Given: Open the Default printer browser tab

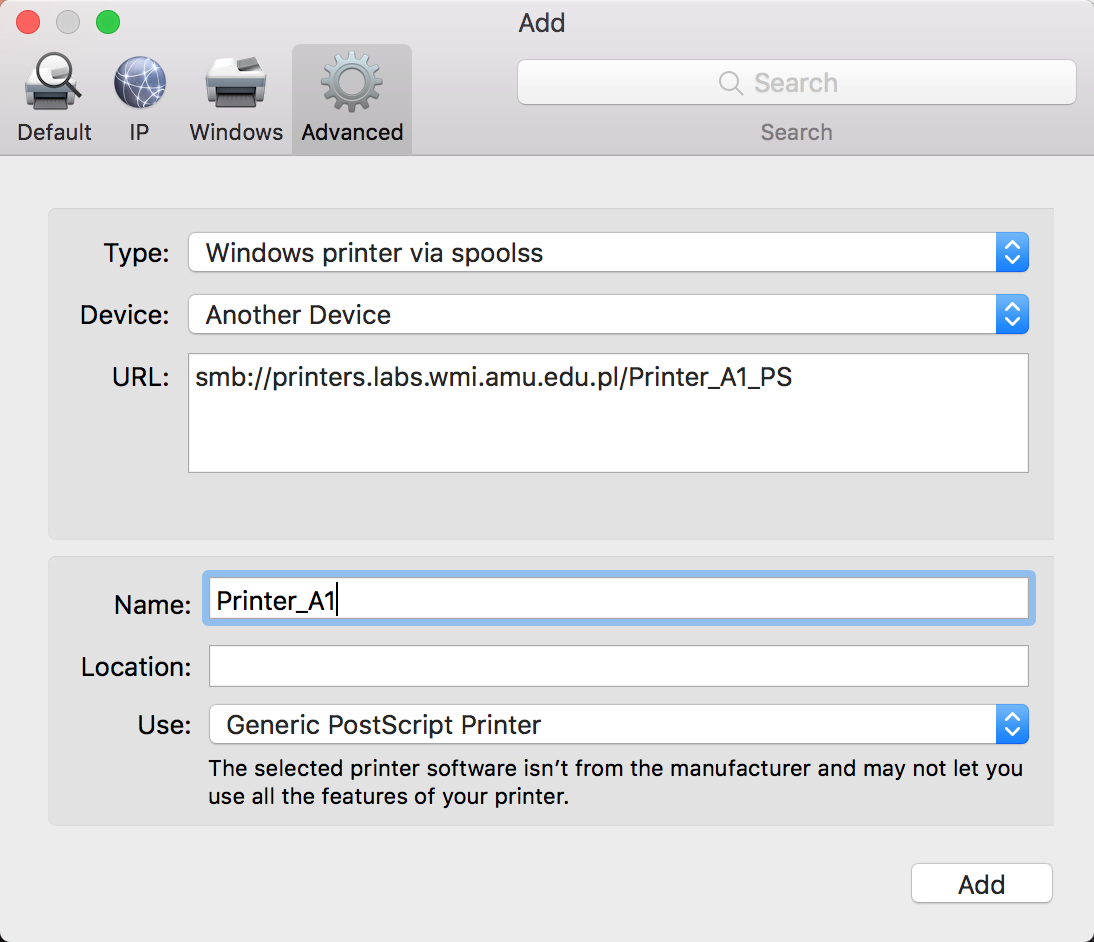Looking at the screenshot, I should click(x=54, y=98).
